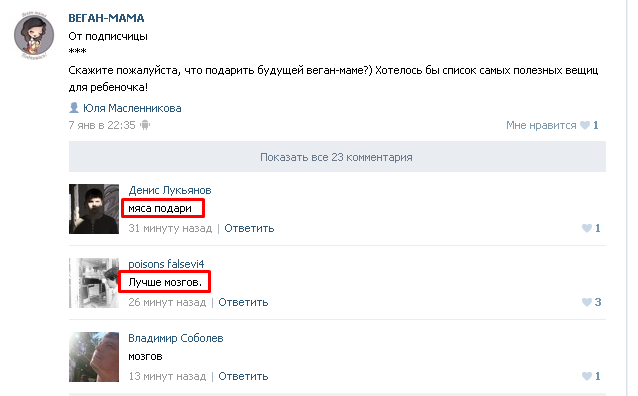The width and height of the screenshot is (638, 396).
Task: Reply to Владимир Соболев's comment
Action: click(243, 376)
